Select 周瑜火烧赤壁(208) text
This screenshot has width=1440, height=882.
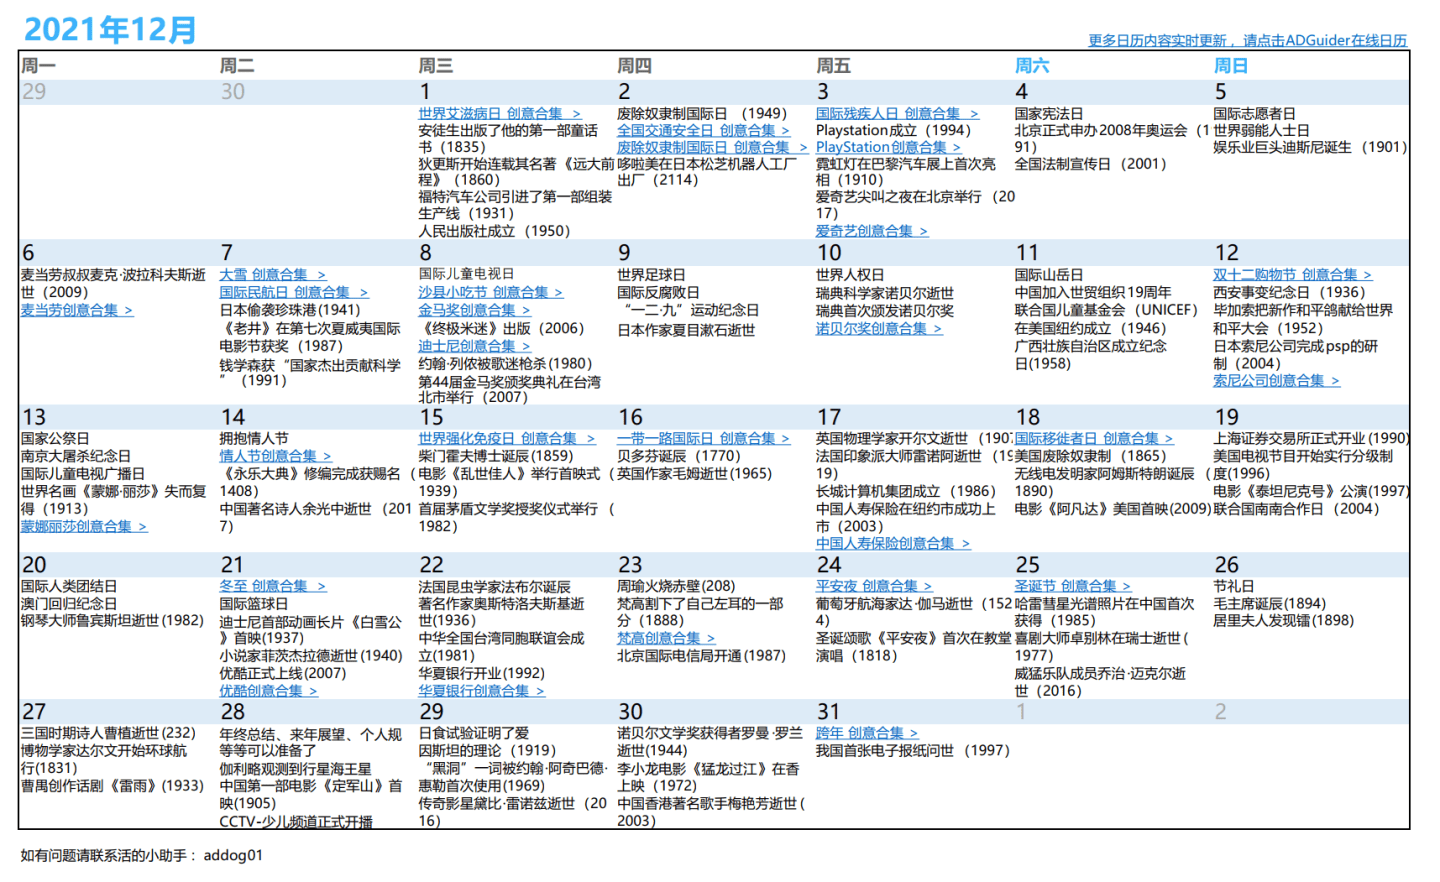(676, 585)
